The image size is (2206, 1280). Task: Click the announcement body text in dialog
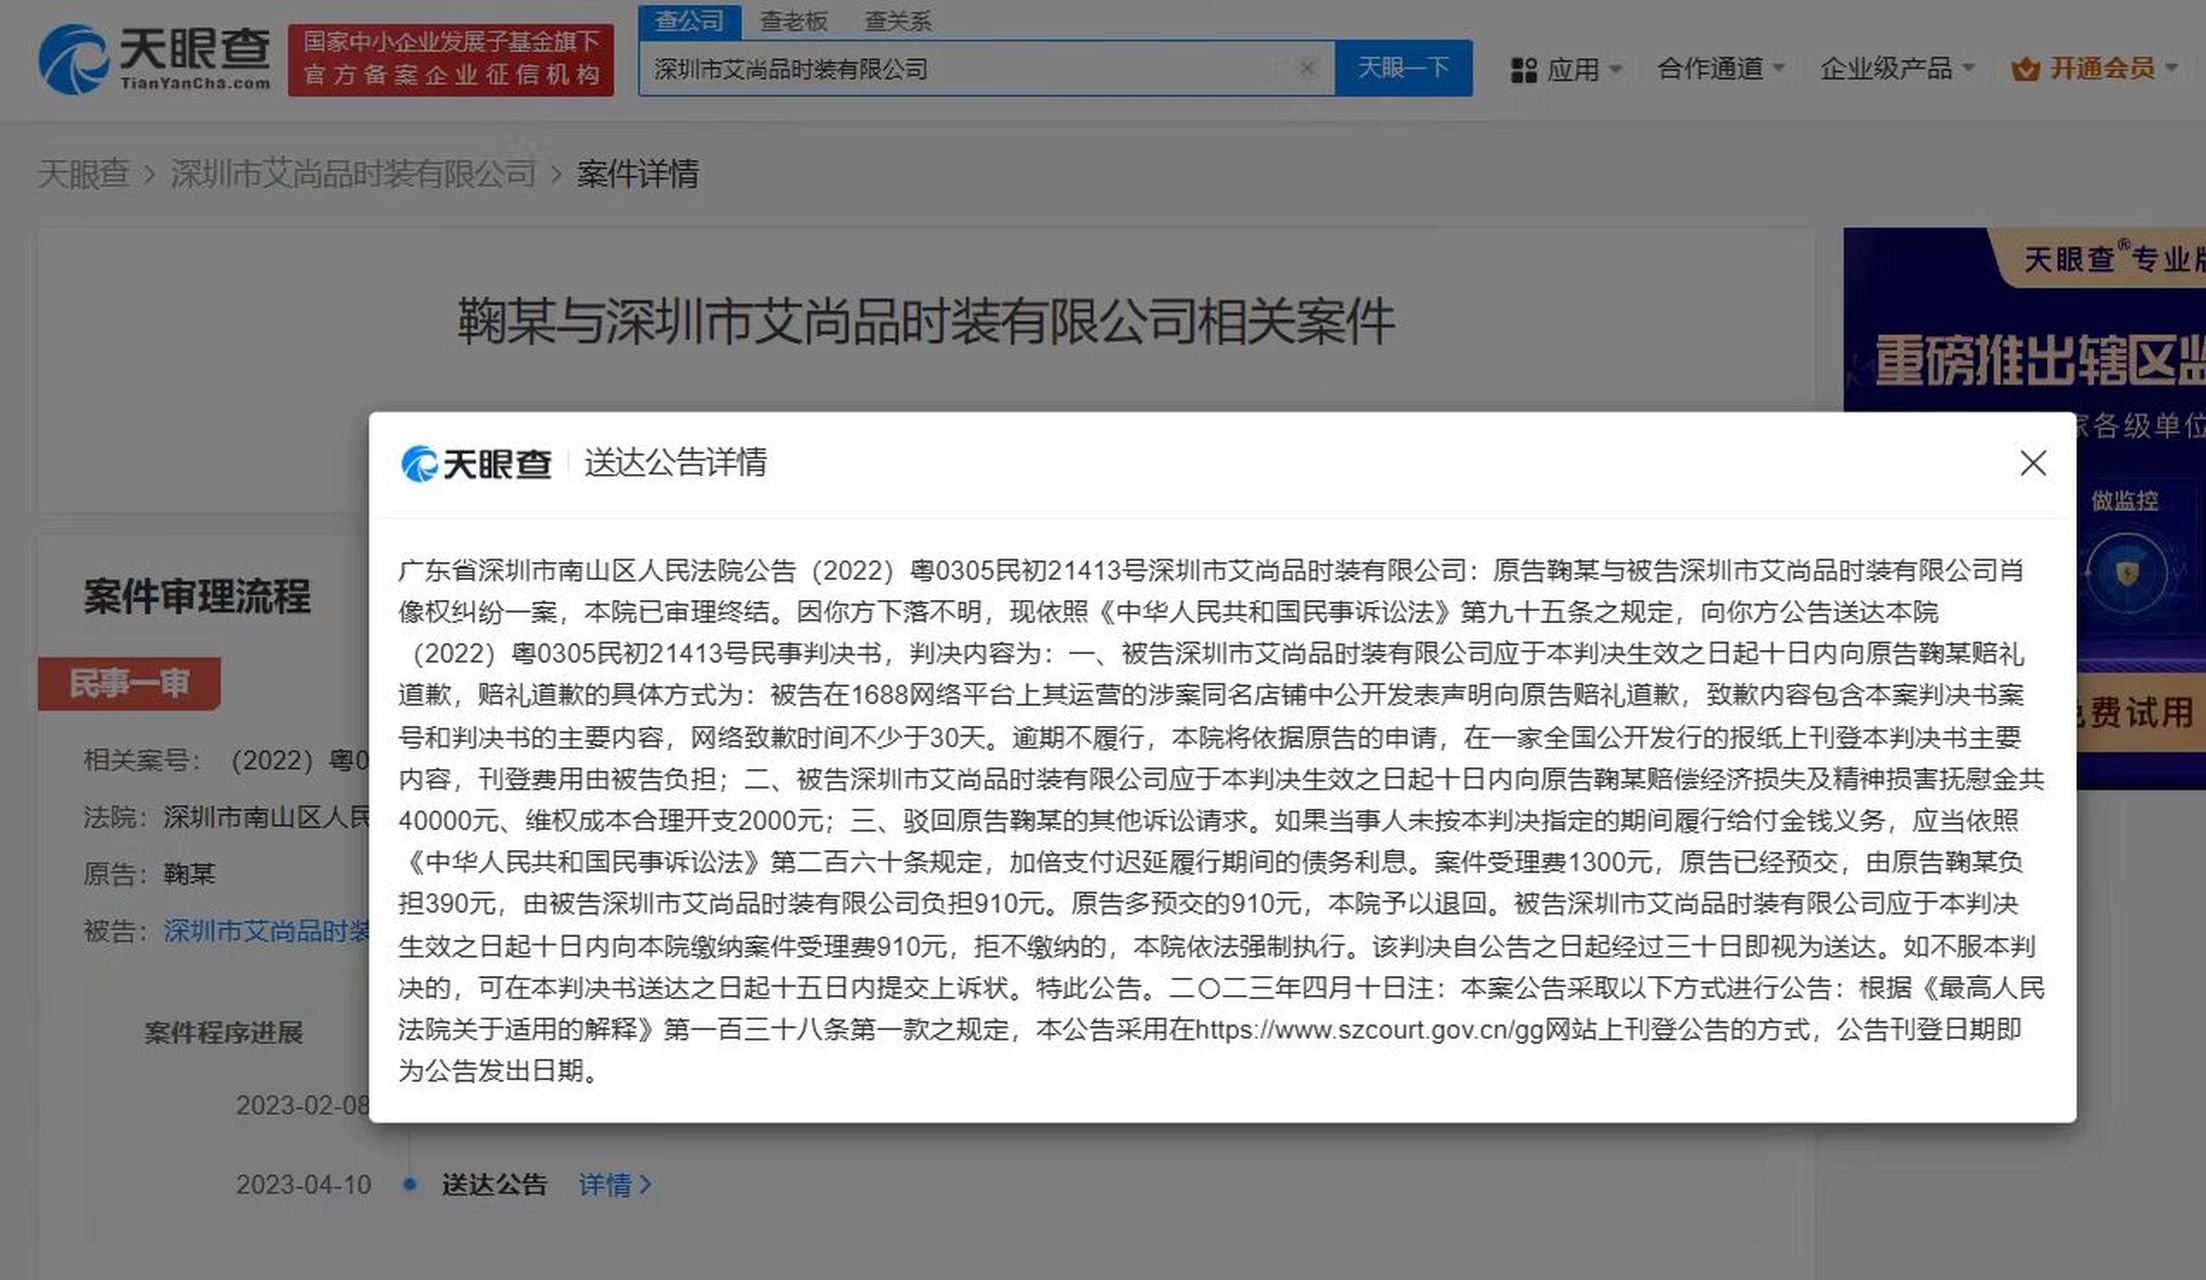[x=1221, y=820]
